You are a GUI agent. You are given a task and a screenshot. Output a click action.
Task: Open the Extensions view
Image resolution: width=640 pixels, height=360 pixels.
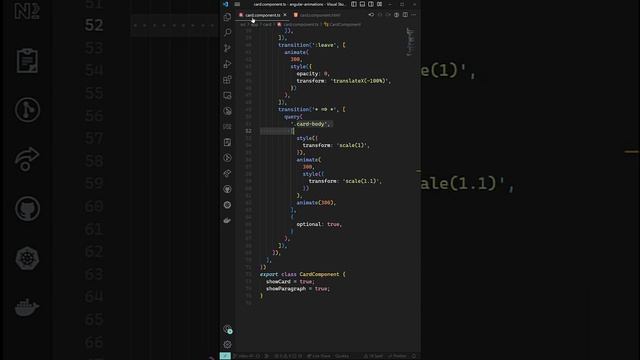[x=227, y=80]
